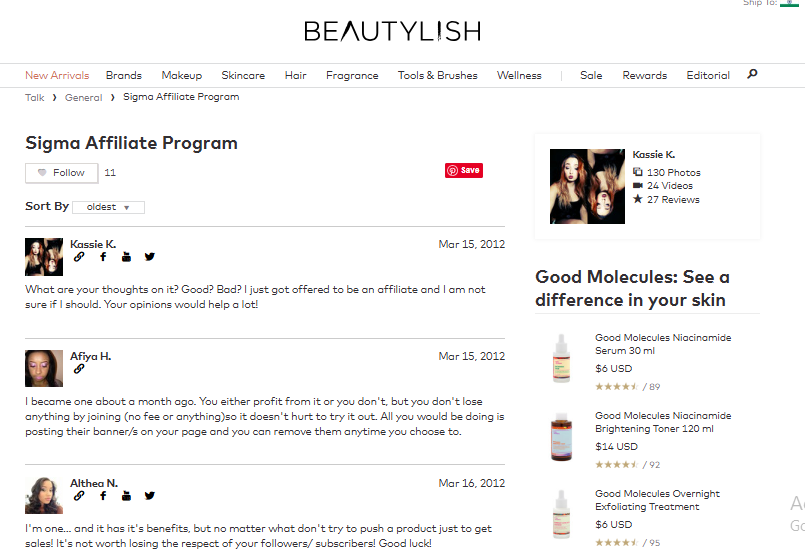Open Kassie K.'s YouTube channel icon

126,257
